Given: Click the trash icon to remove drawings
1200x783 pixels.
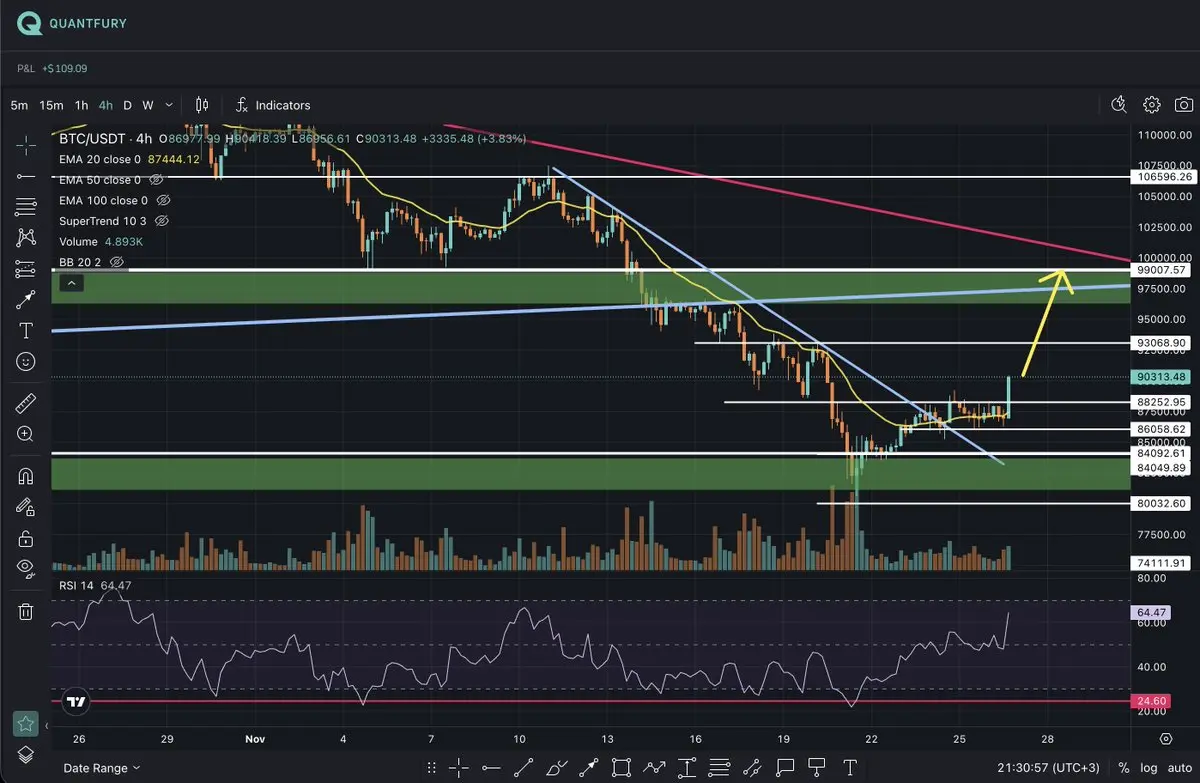Looking at the screenshot, I should point(27,611).
